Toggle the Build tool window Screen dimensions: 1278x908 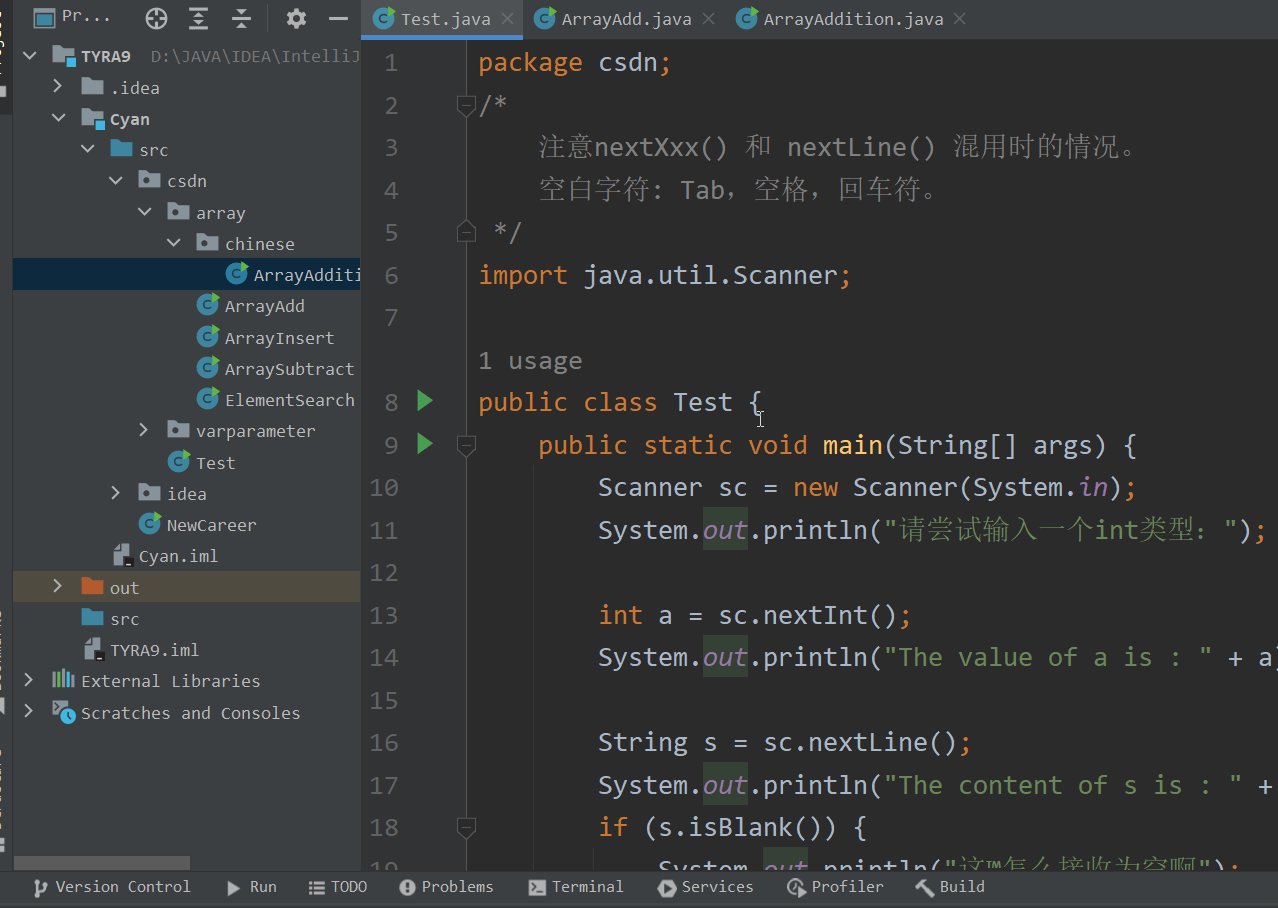pos(949,886)
